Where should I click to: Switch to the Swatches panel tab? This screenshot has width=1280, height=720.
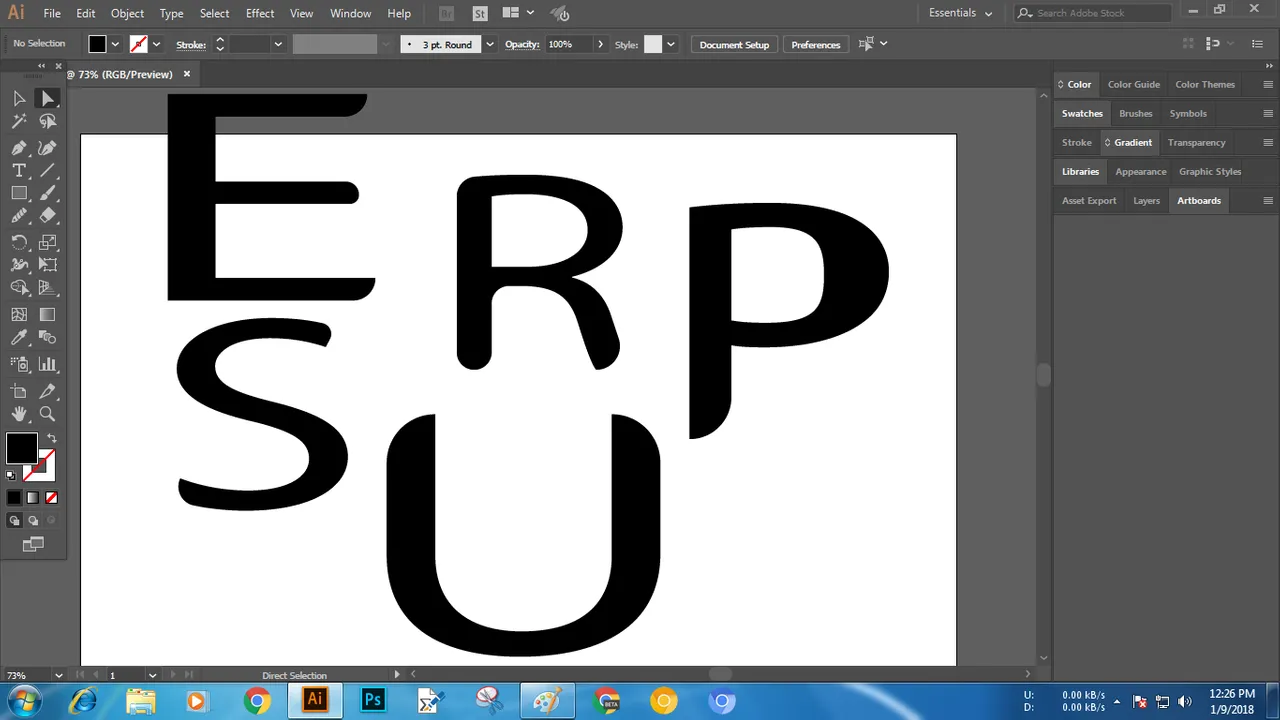(1082, 113)
